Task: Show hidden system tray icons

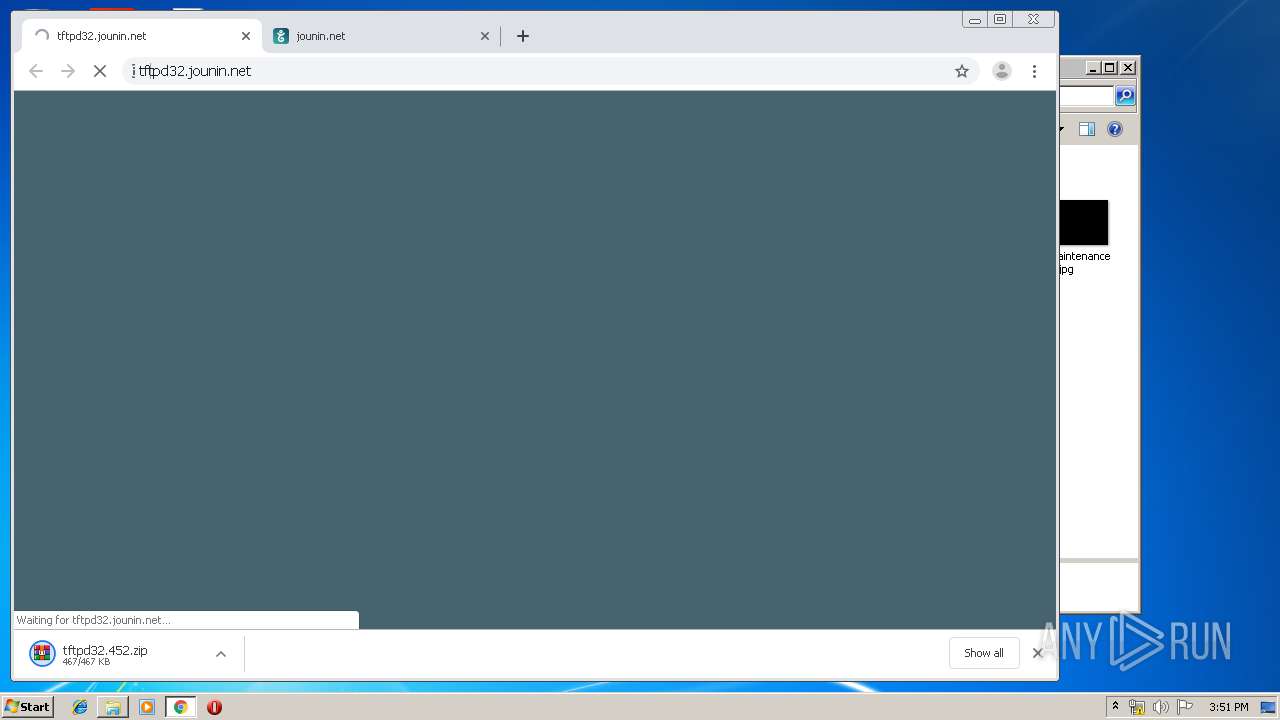Action: click(x=1115, y=707)
